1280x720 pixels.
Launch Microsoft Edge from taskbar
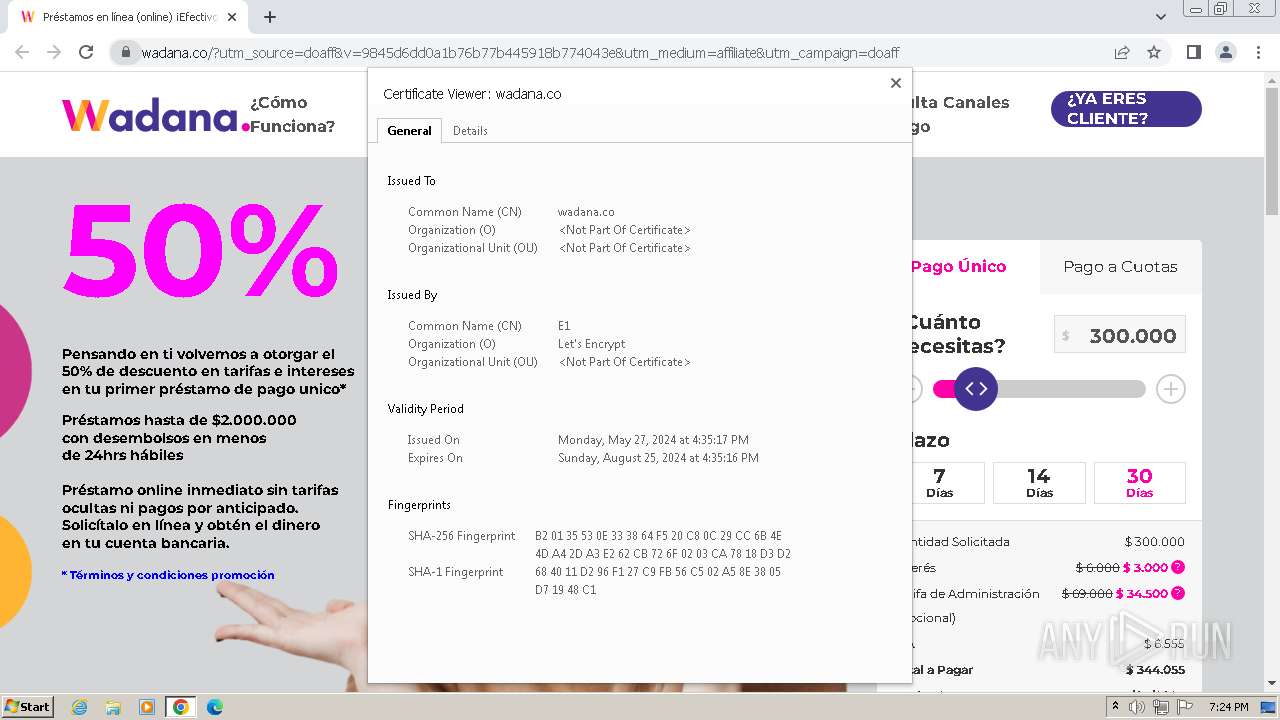click(x=214, y=707)
